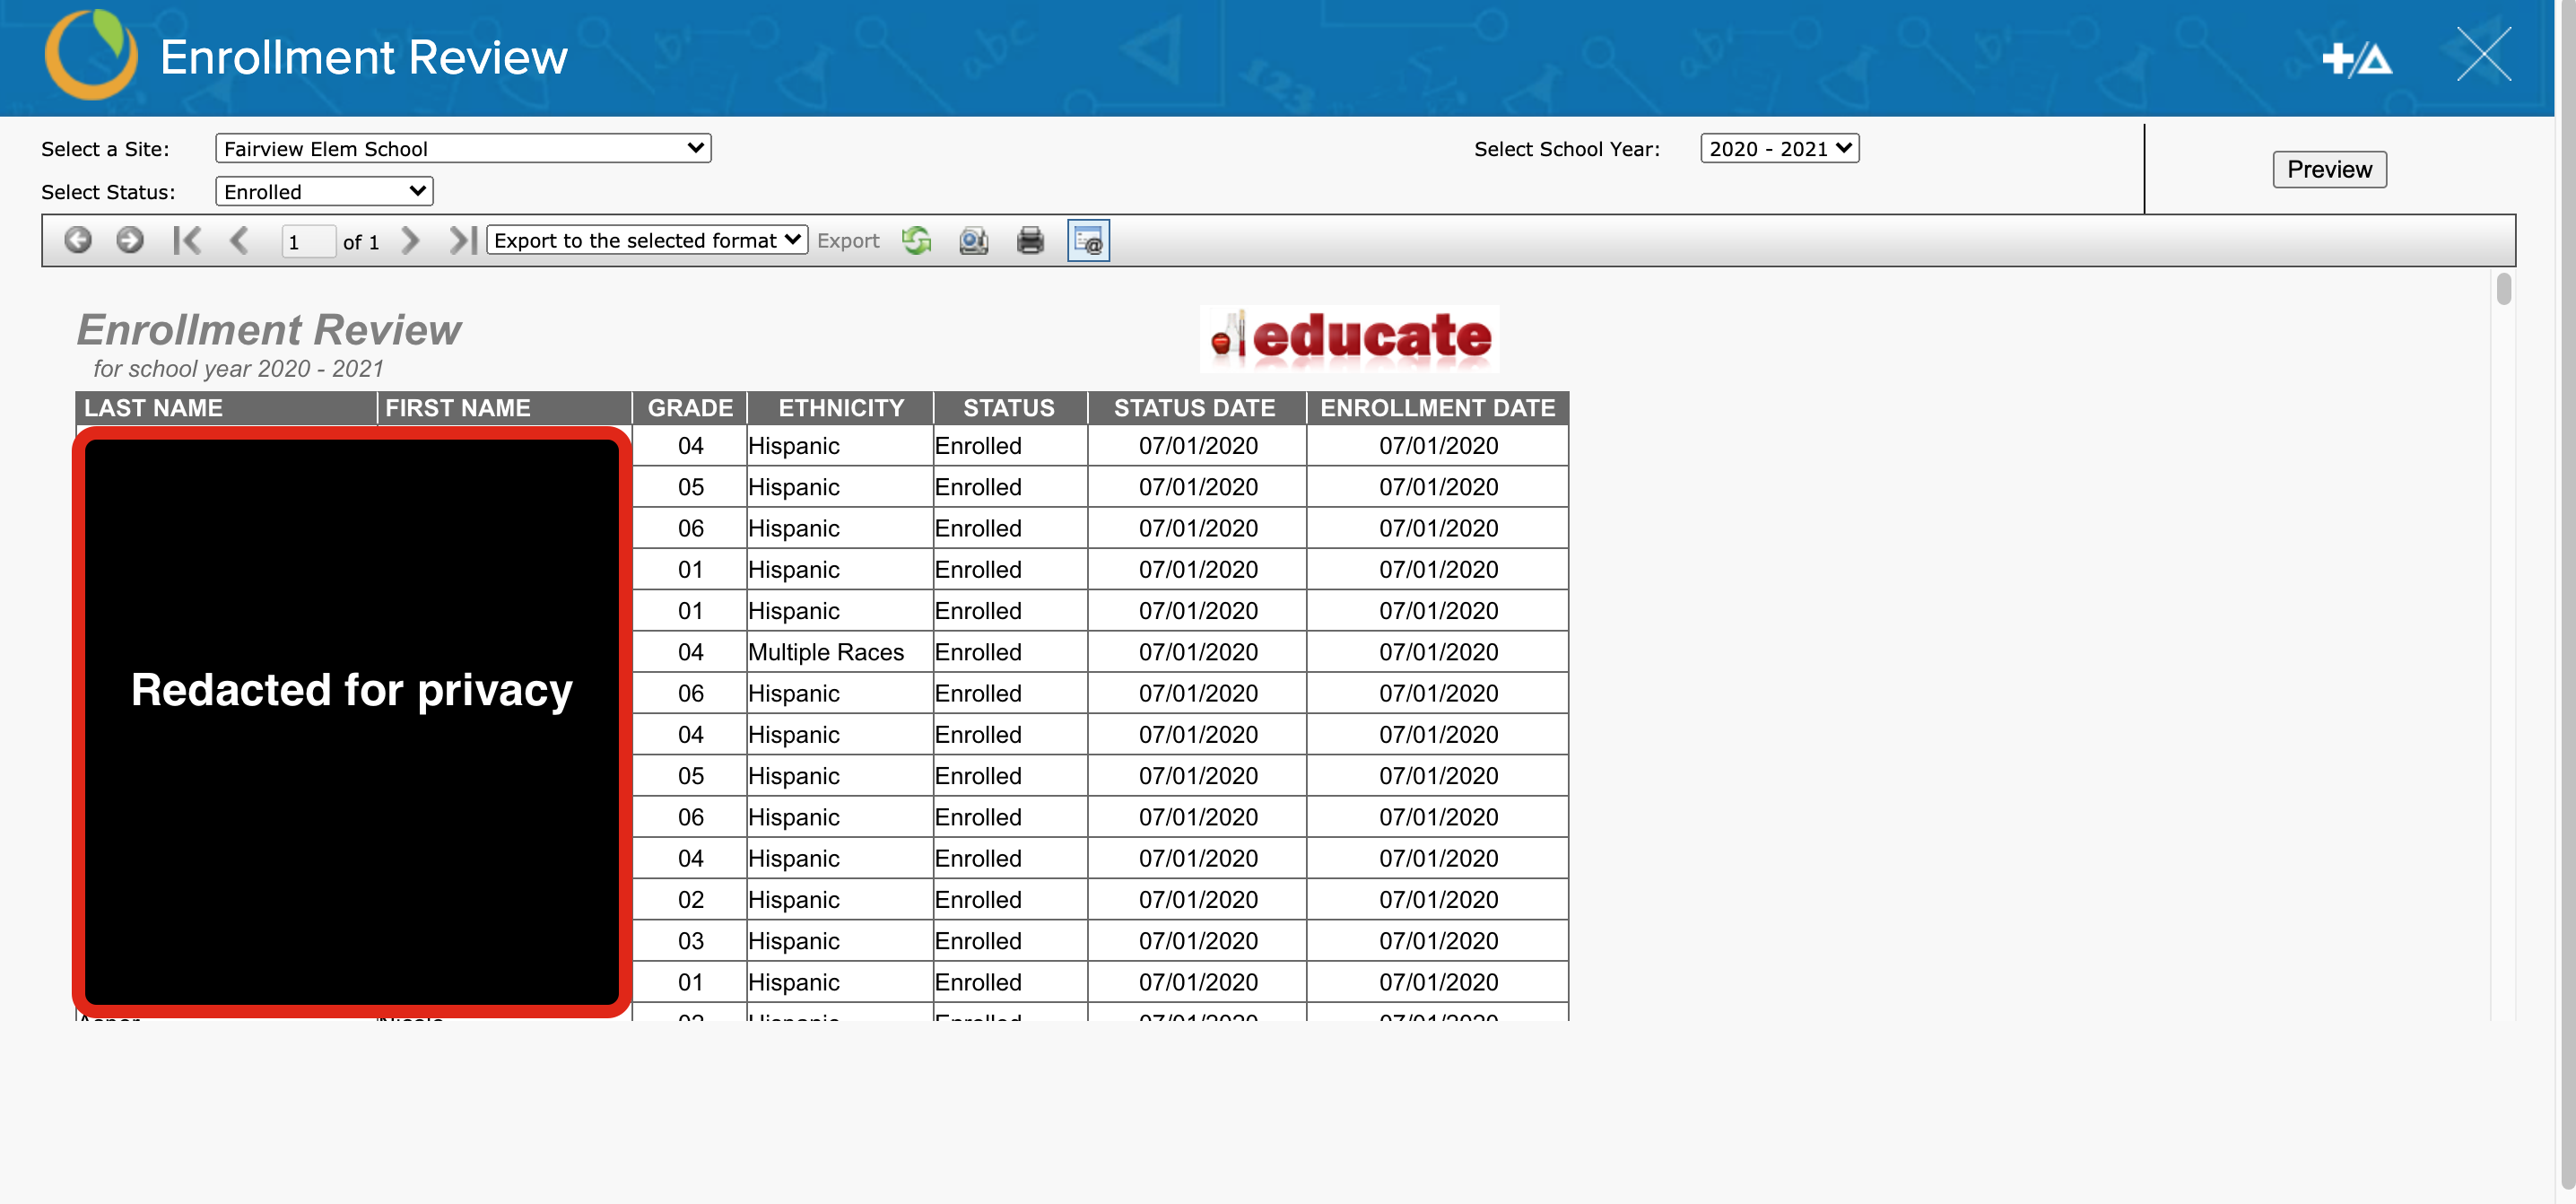
Task: Go to last page of report
Action: pos(462,240)
